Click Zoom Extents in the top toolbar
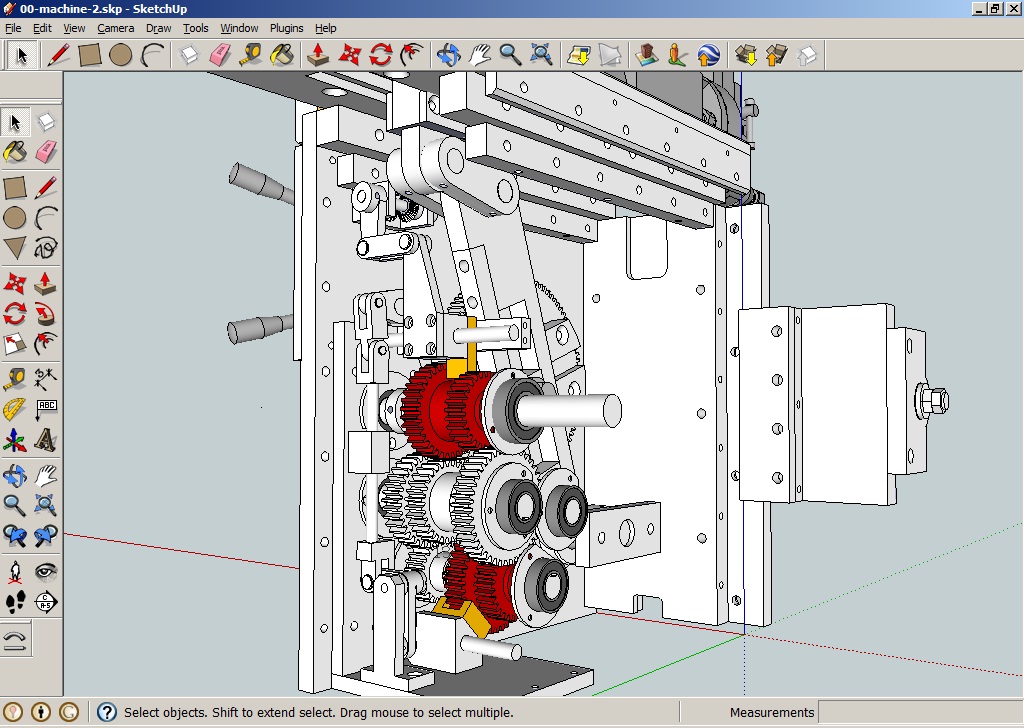Image resolution: width=1024 pixels, height=728 pixels. click(541, 55)
